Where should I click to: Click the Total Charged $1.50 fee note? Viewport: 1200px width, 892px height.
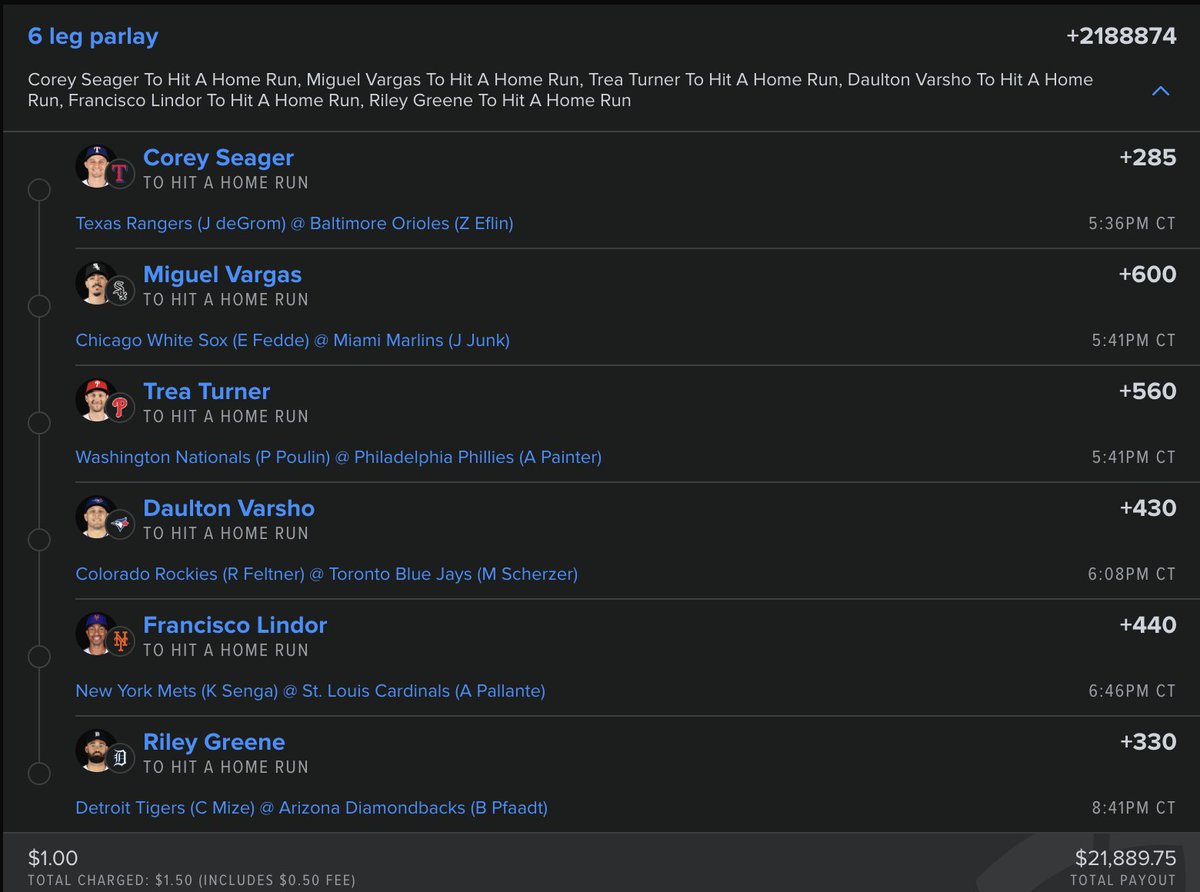pyautogui.click(x=191, y=881)
